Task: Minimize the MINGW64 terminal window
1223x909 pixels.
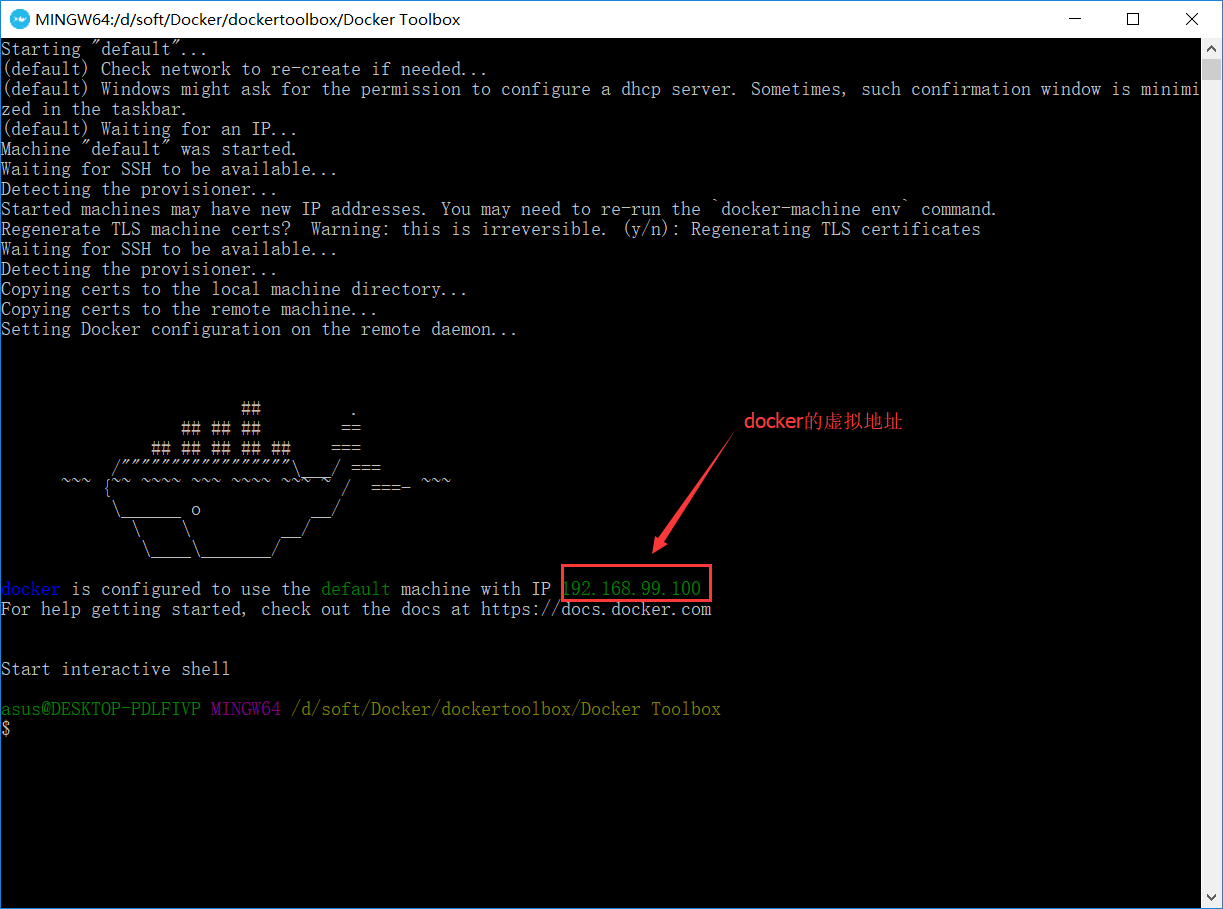Action: pos(1073,19)
